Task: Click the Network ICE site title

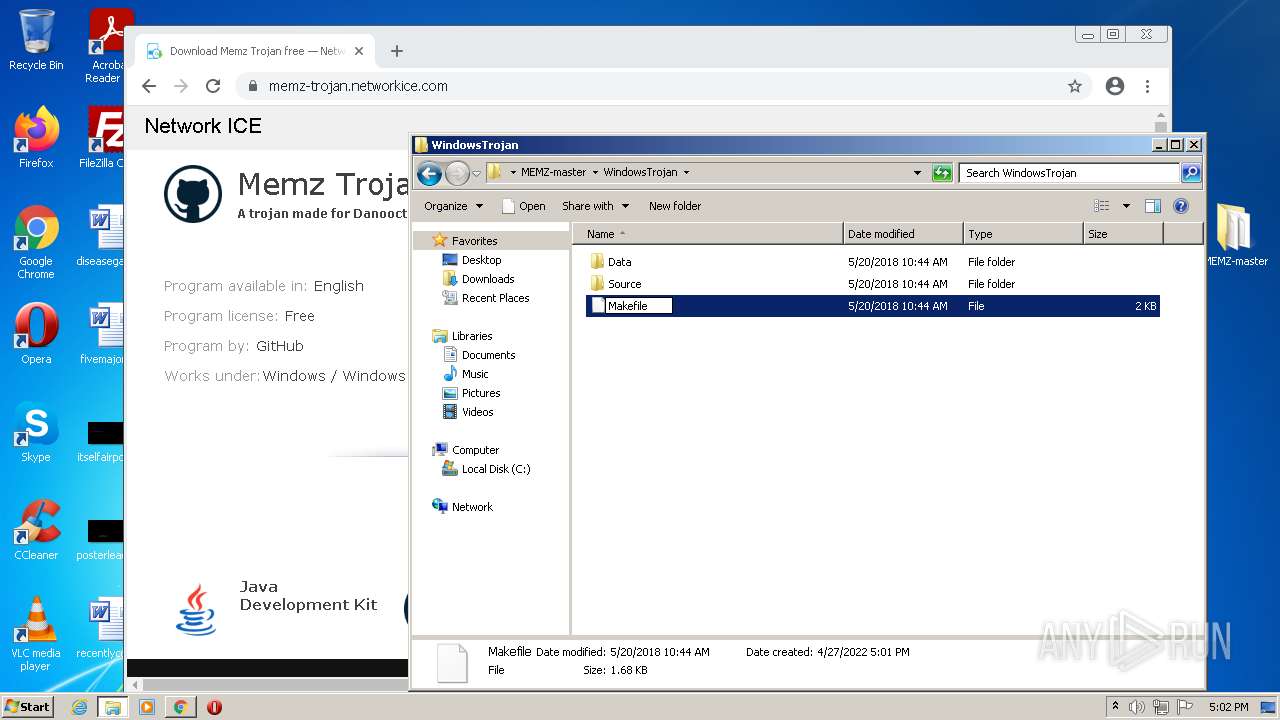Action: tap(203, 126)
